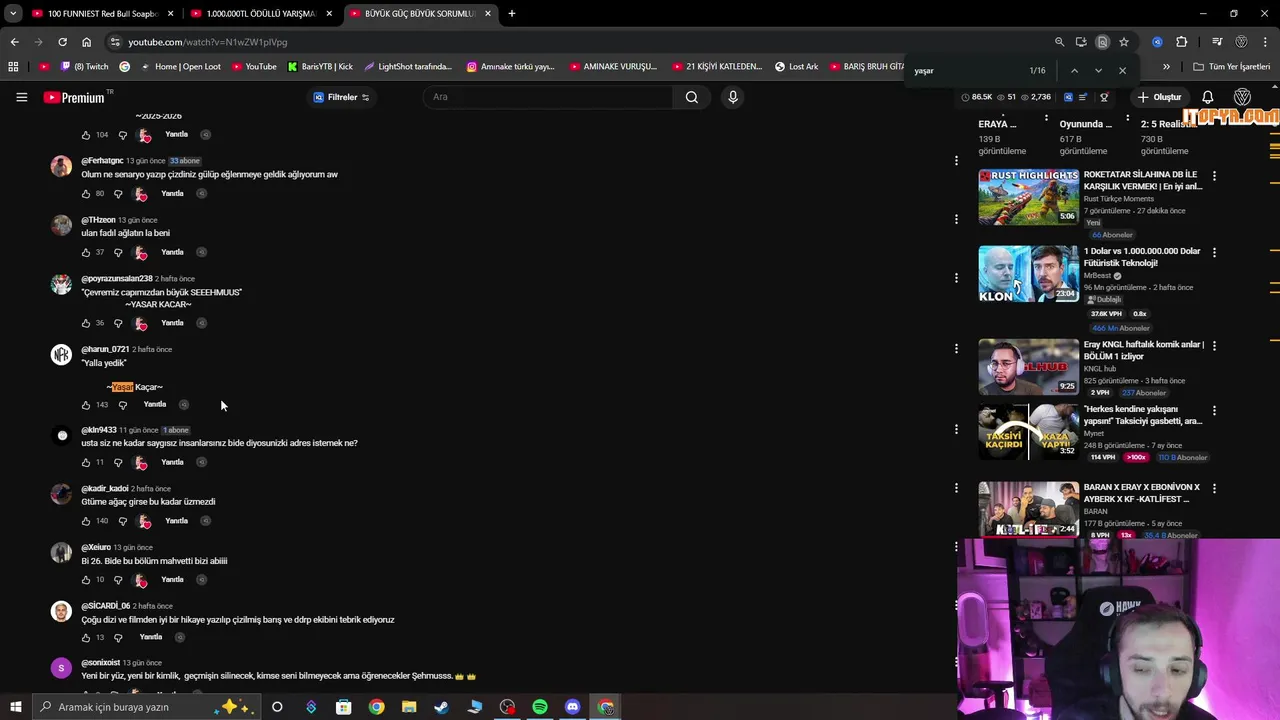Viewport: 1280px width, 720px height.
Task: Open options menu for the ROKETATAR SİLAHINA video
Action: 1214,176
